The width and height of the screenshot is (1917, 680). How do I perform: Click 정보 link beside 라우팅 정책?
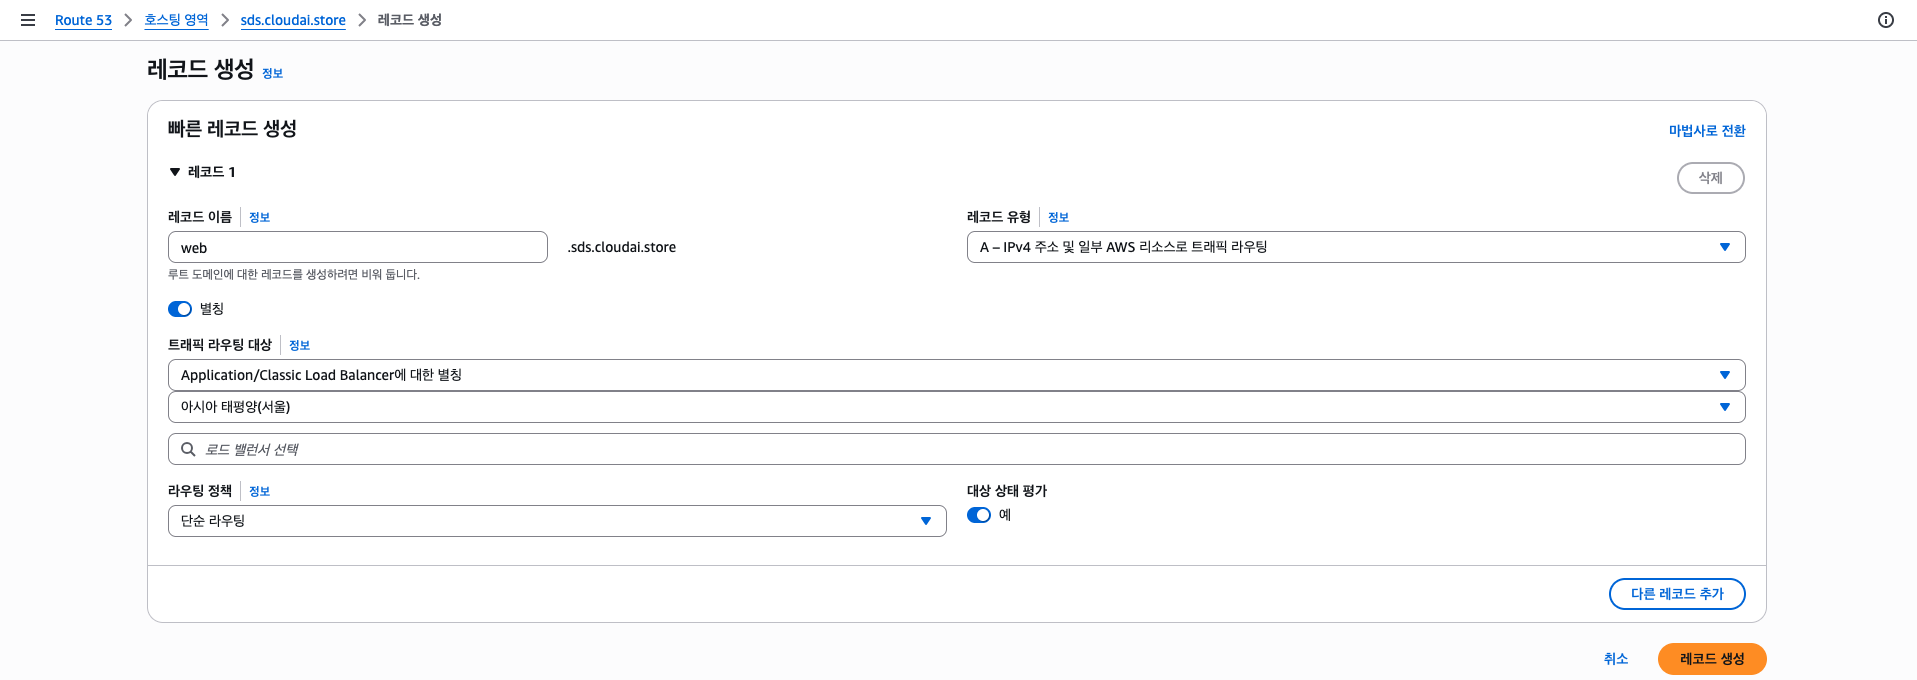point(259,491)
